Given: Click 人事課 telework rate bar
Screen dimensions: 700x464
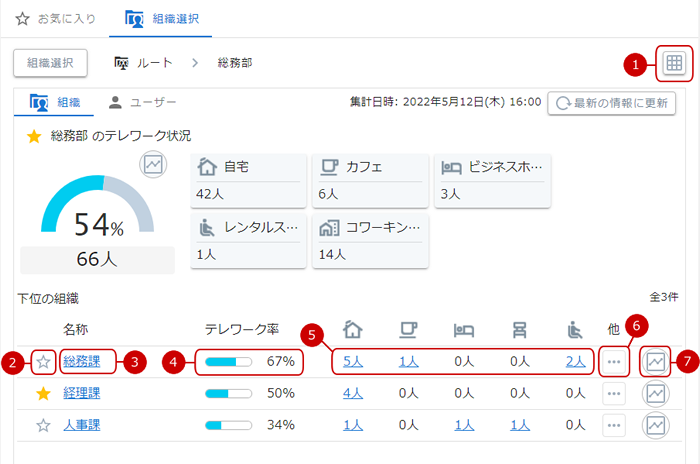Looking at the screenshot, I should pyautogui.click(x=229, y=425).
